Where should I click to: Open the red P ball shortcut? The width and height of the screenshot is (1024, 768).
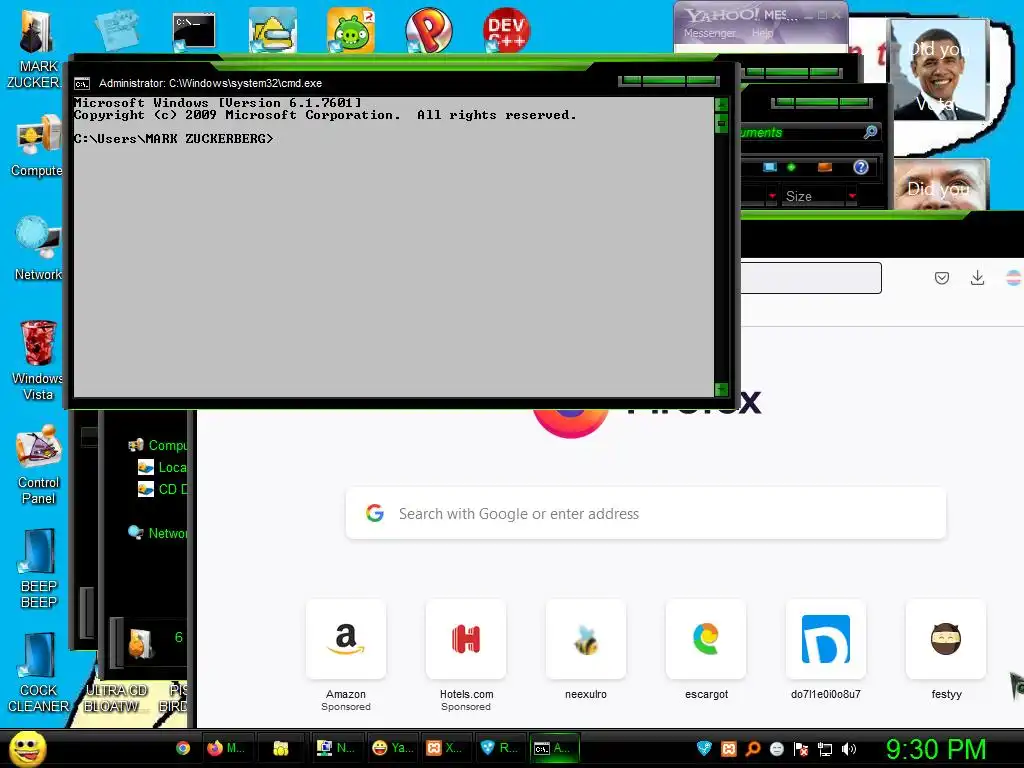tap(428, 30)
